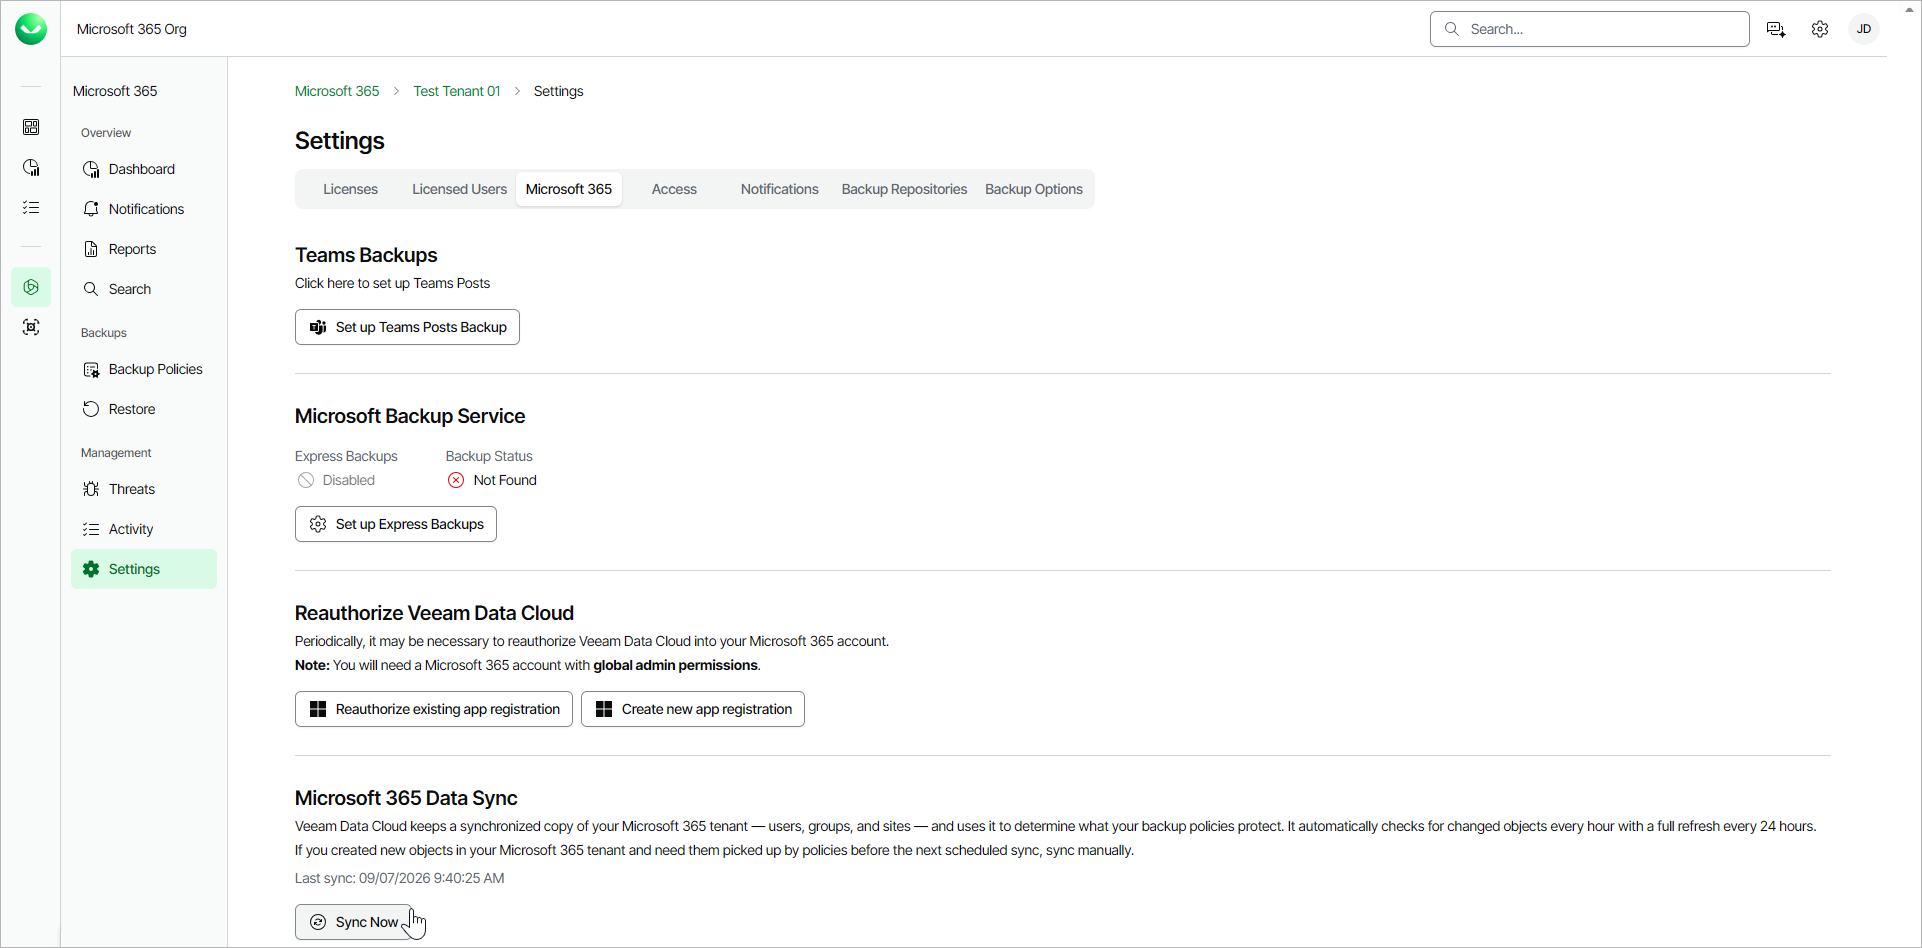Viewport: 1922px width, 948px height.
Task: Click the Restore arrow sidebar icon
Action: [91, 409]
